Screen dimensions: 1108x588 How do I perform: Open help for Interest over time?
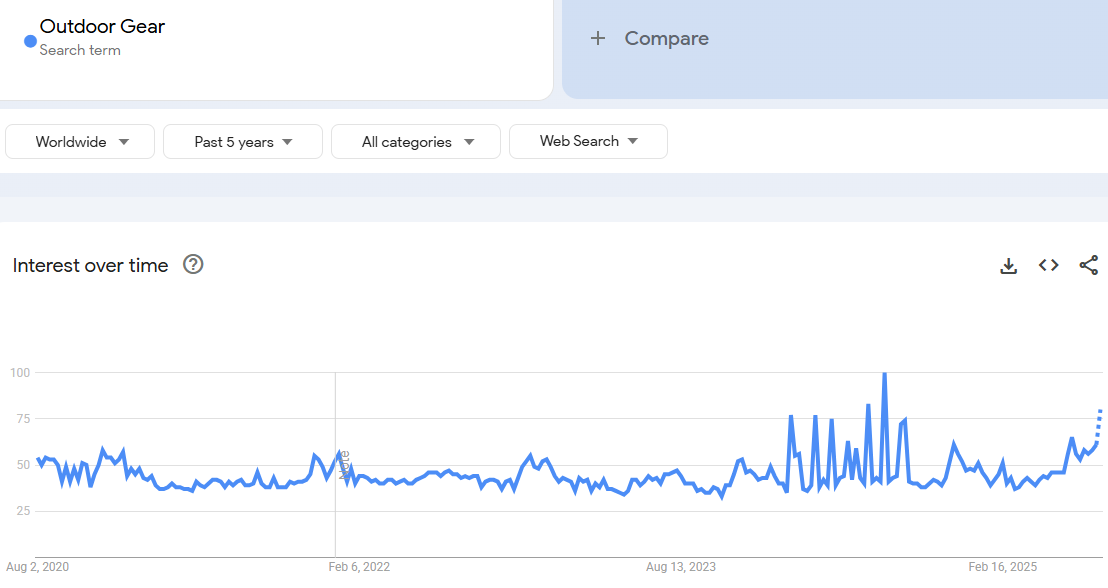(x=193, y=265)
